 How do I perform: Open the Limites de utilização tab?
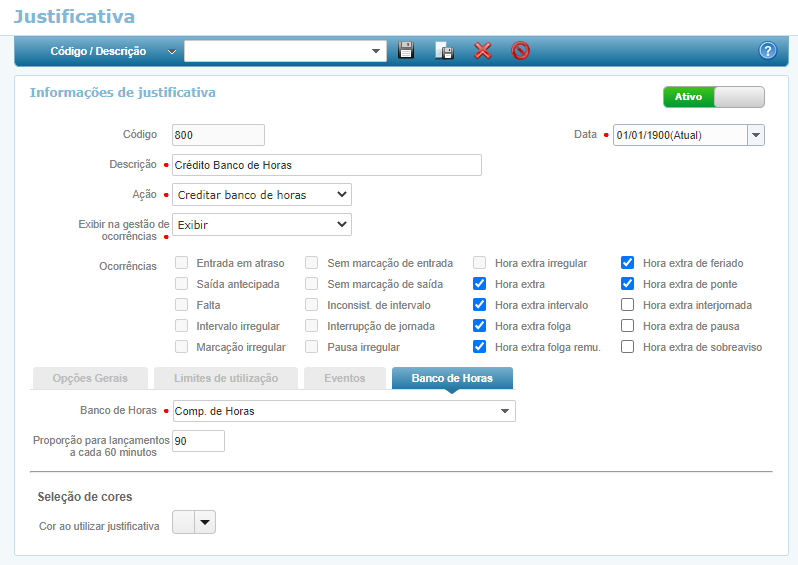coord(225,378)
